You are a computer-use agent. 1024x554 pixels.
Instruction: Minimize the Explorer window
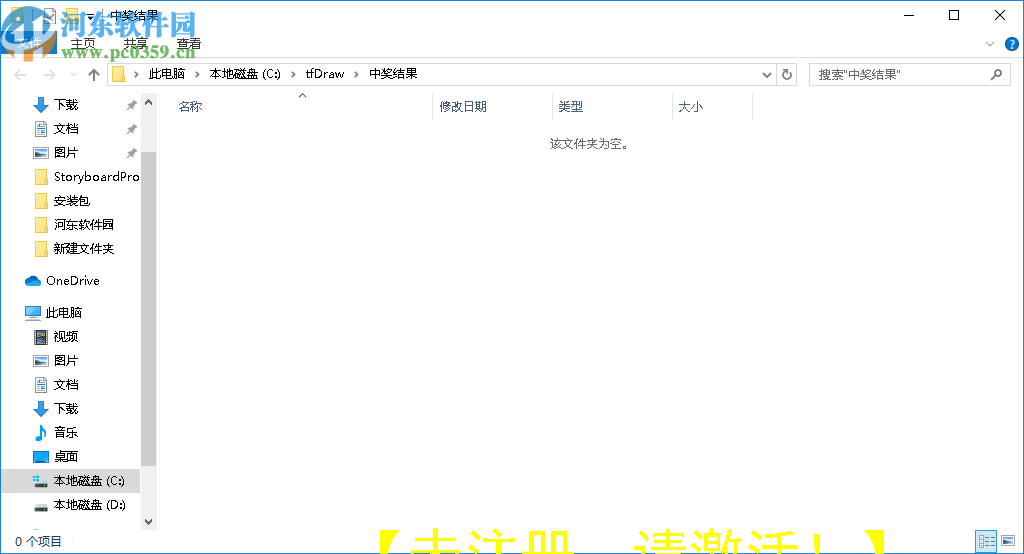point(908,15)
